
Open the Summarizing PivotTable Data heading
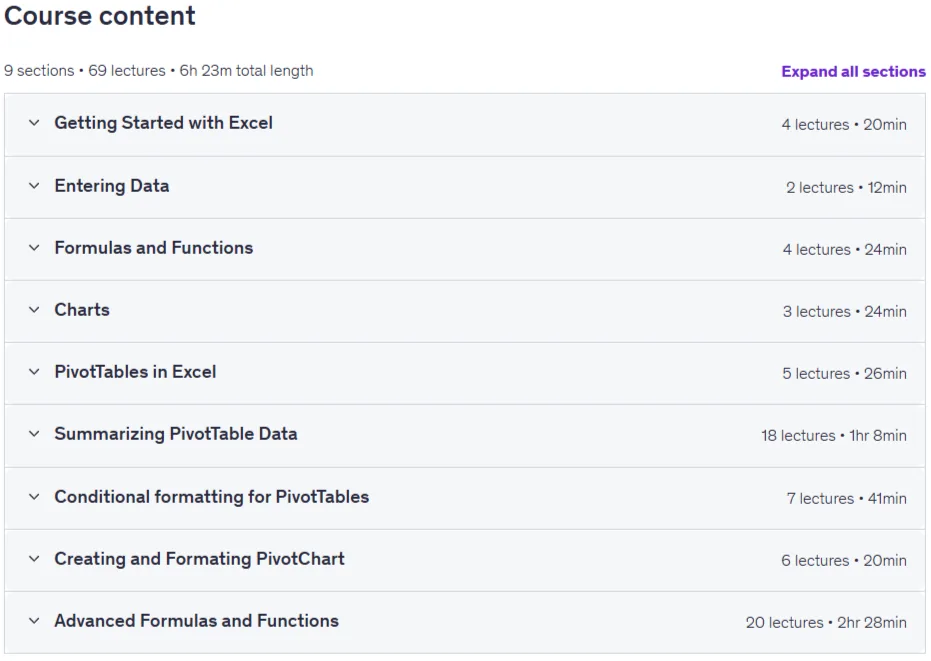[x=176, y=434]
